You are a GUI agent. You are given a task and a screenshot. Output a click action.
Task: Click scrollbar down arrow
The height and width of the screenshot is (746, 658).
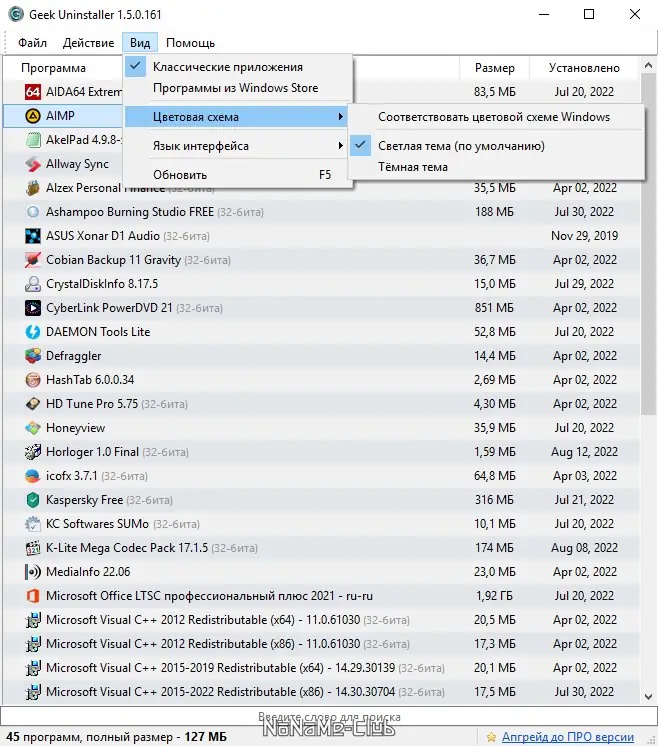click(x=648, y=697)
